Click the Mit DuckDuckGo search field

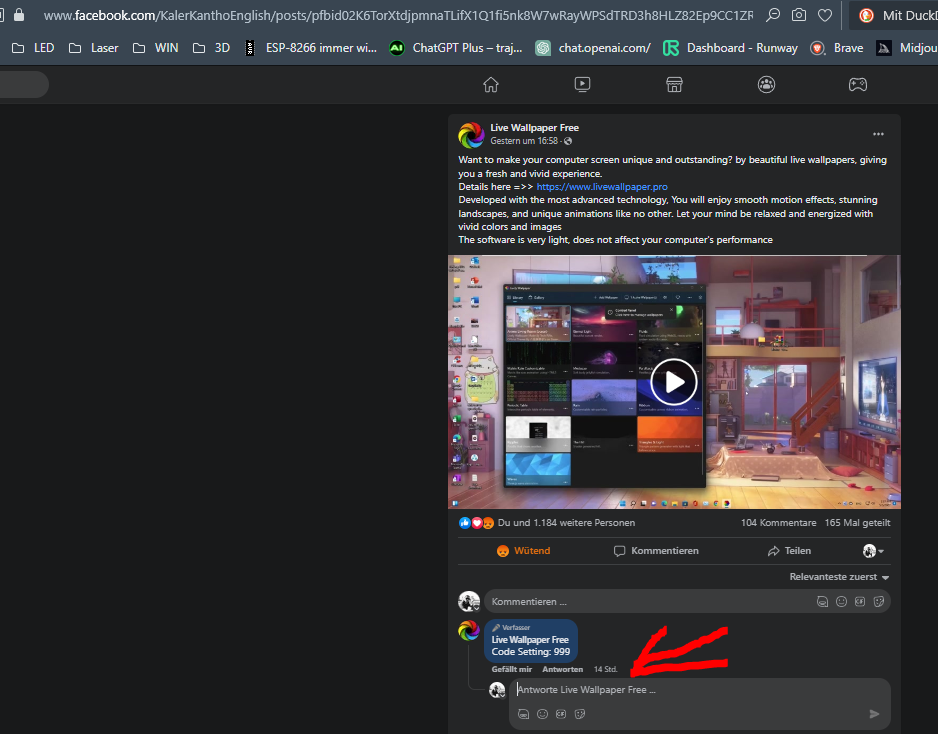pos(896,16)
